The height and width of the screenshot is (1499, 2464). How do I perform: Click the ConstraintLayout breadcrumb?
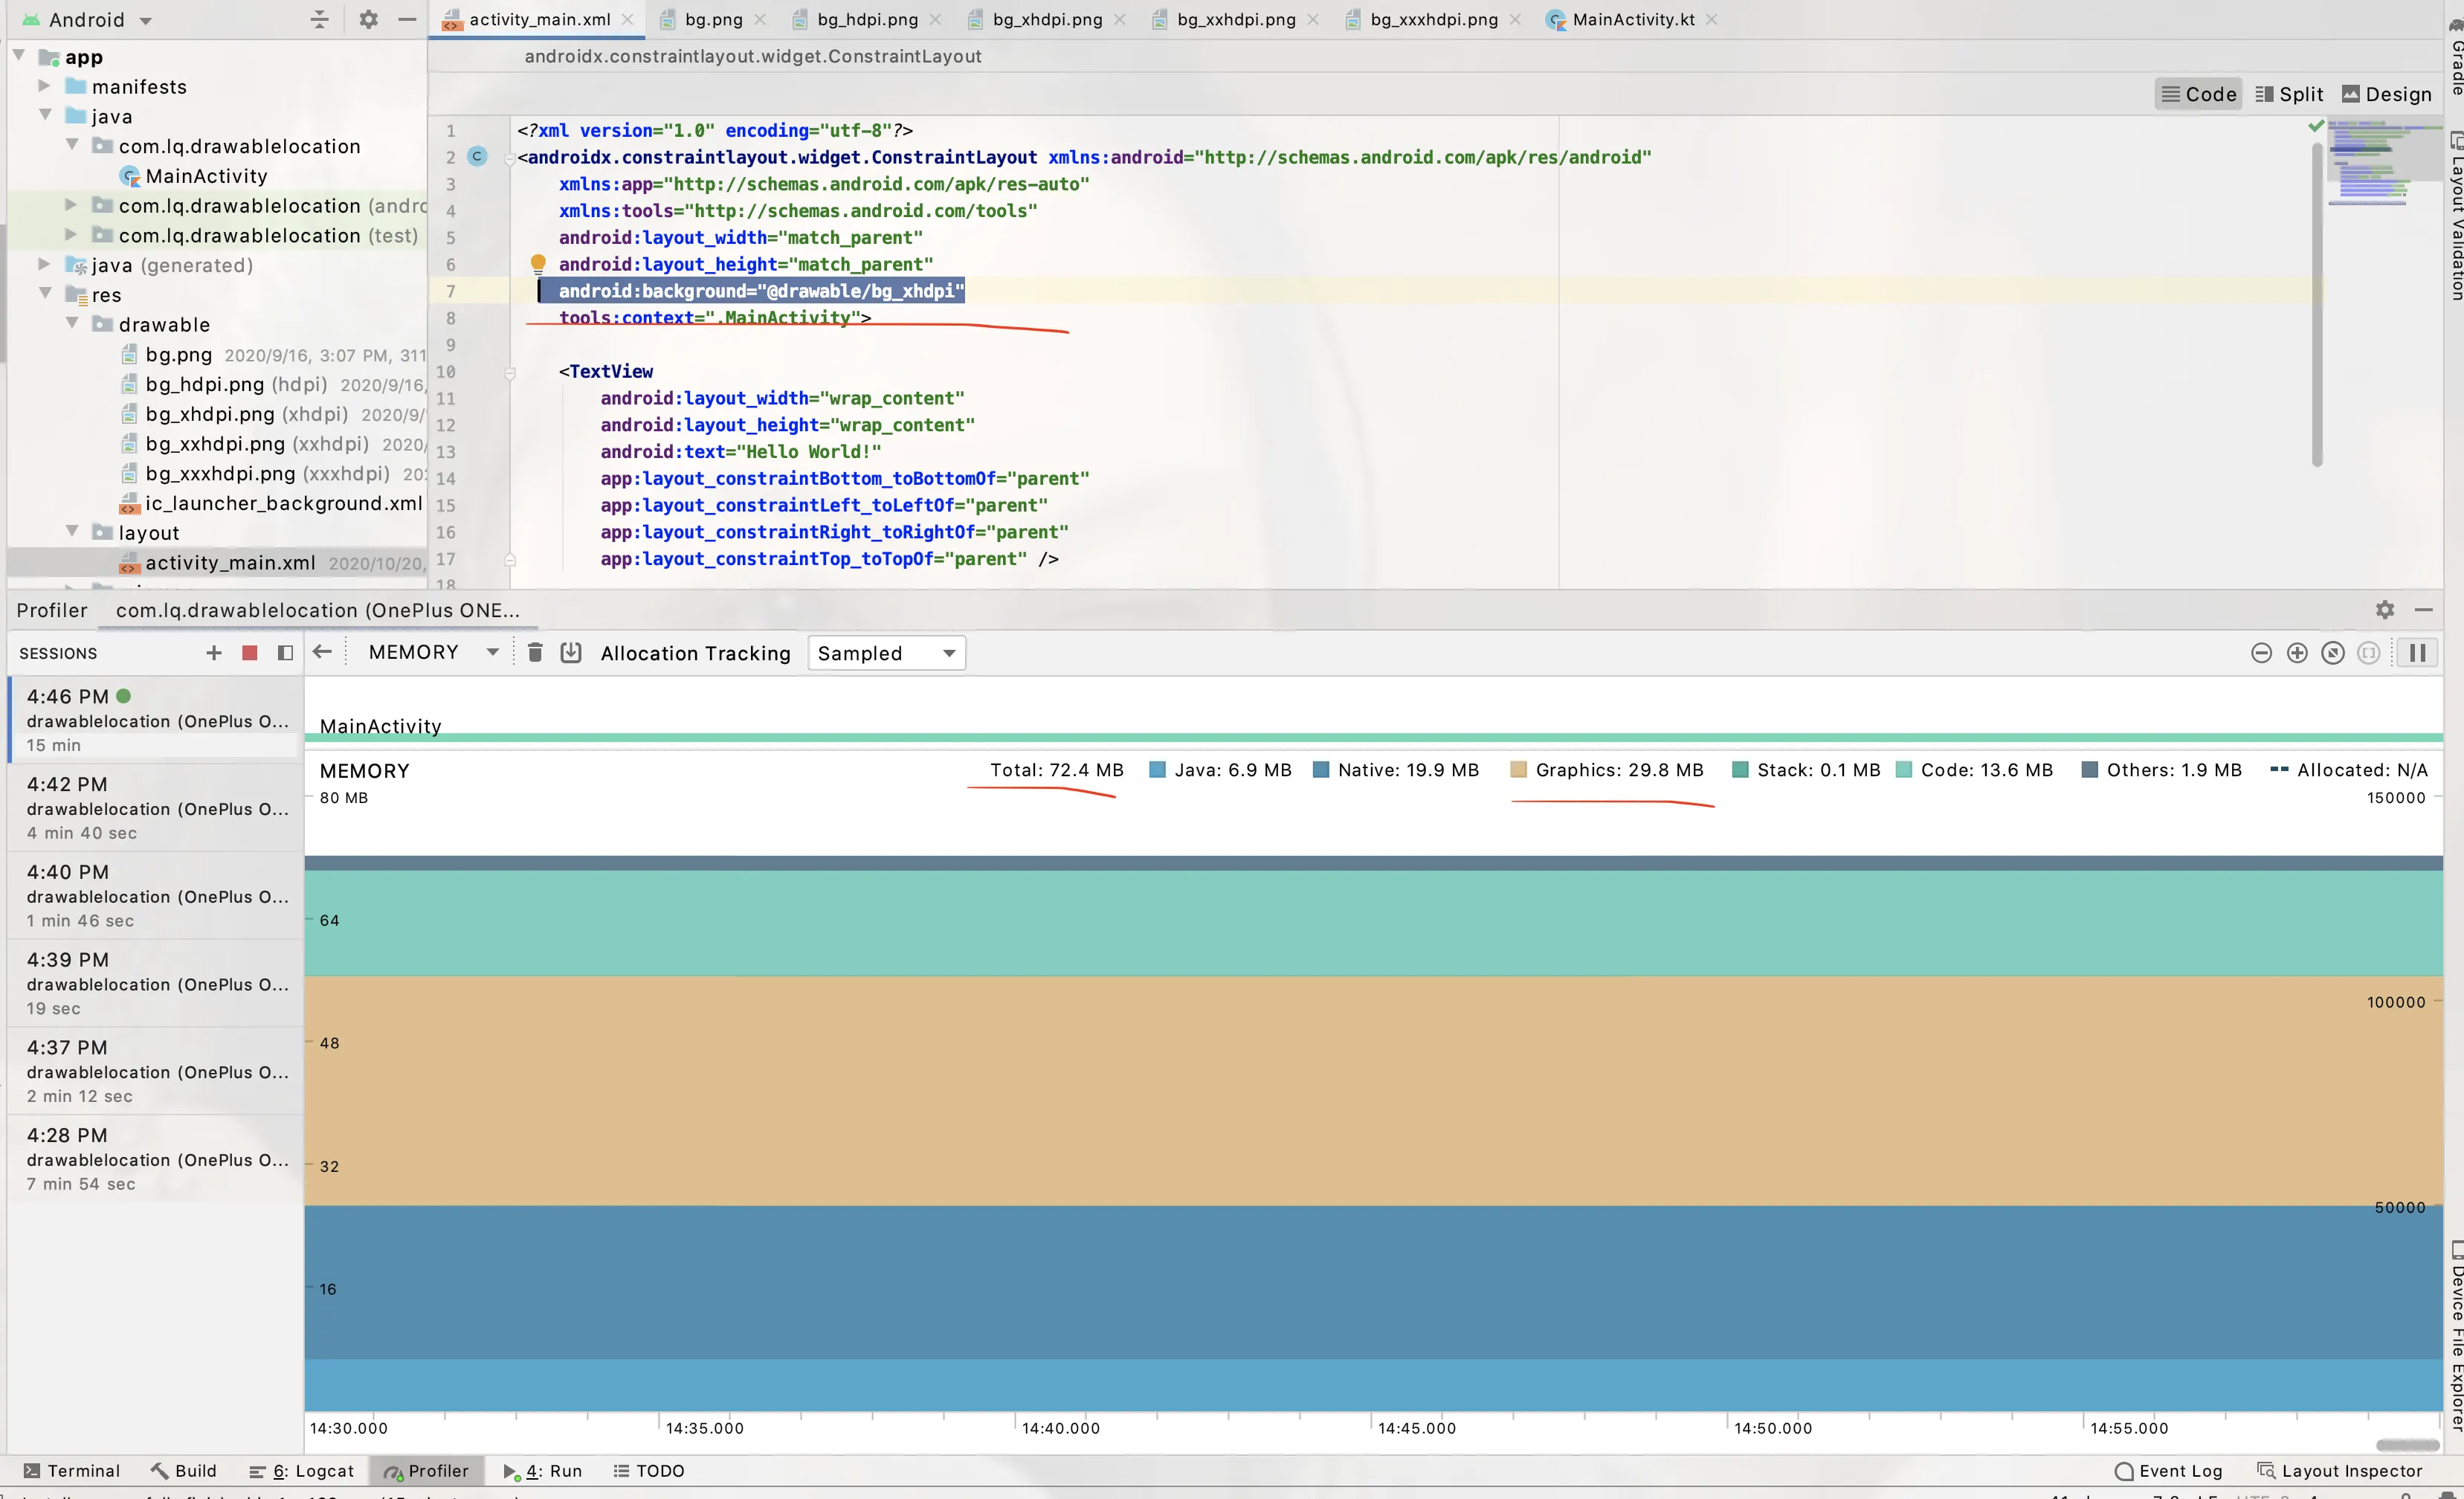(752, 56)
